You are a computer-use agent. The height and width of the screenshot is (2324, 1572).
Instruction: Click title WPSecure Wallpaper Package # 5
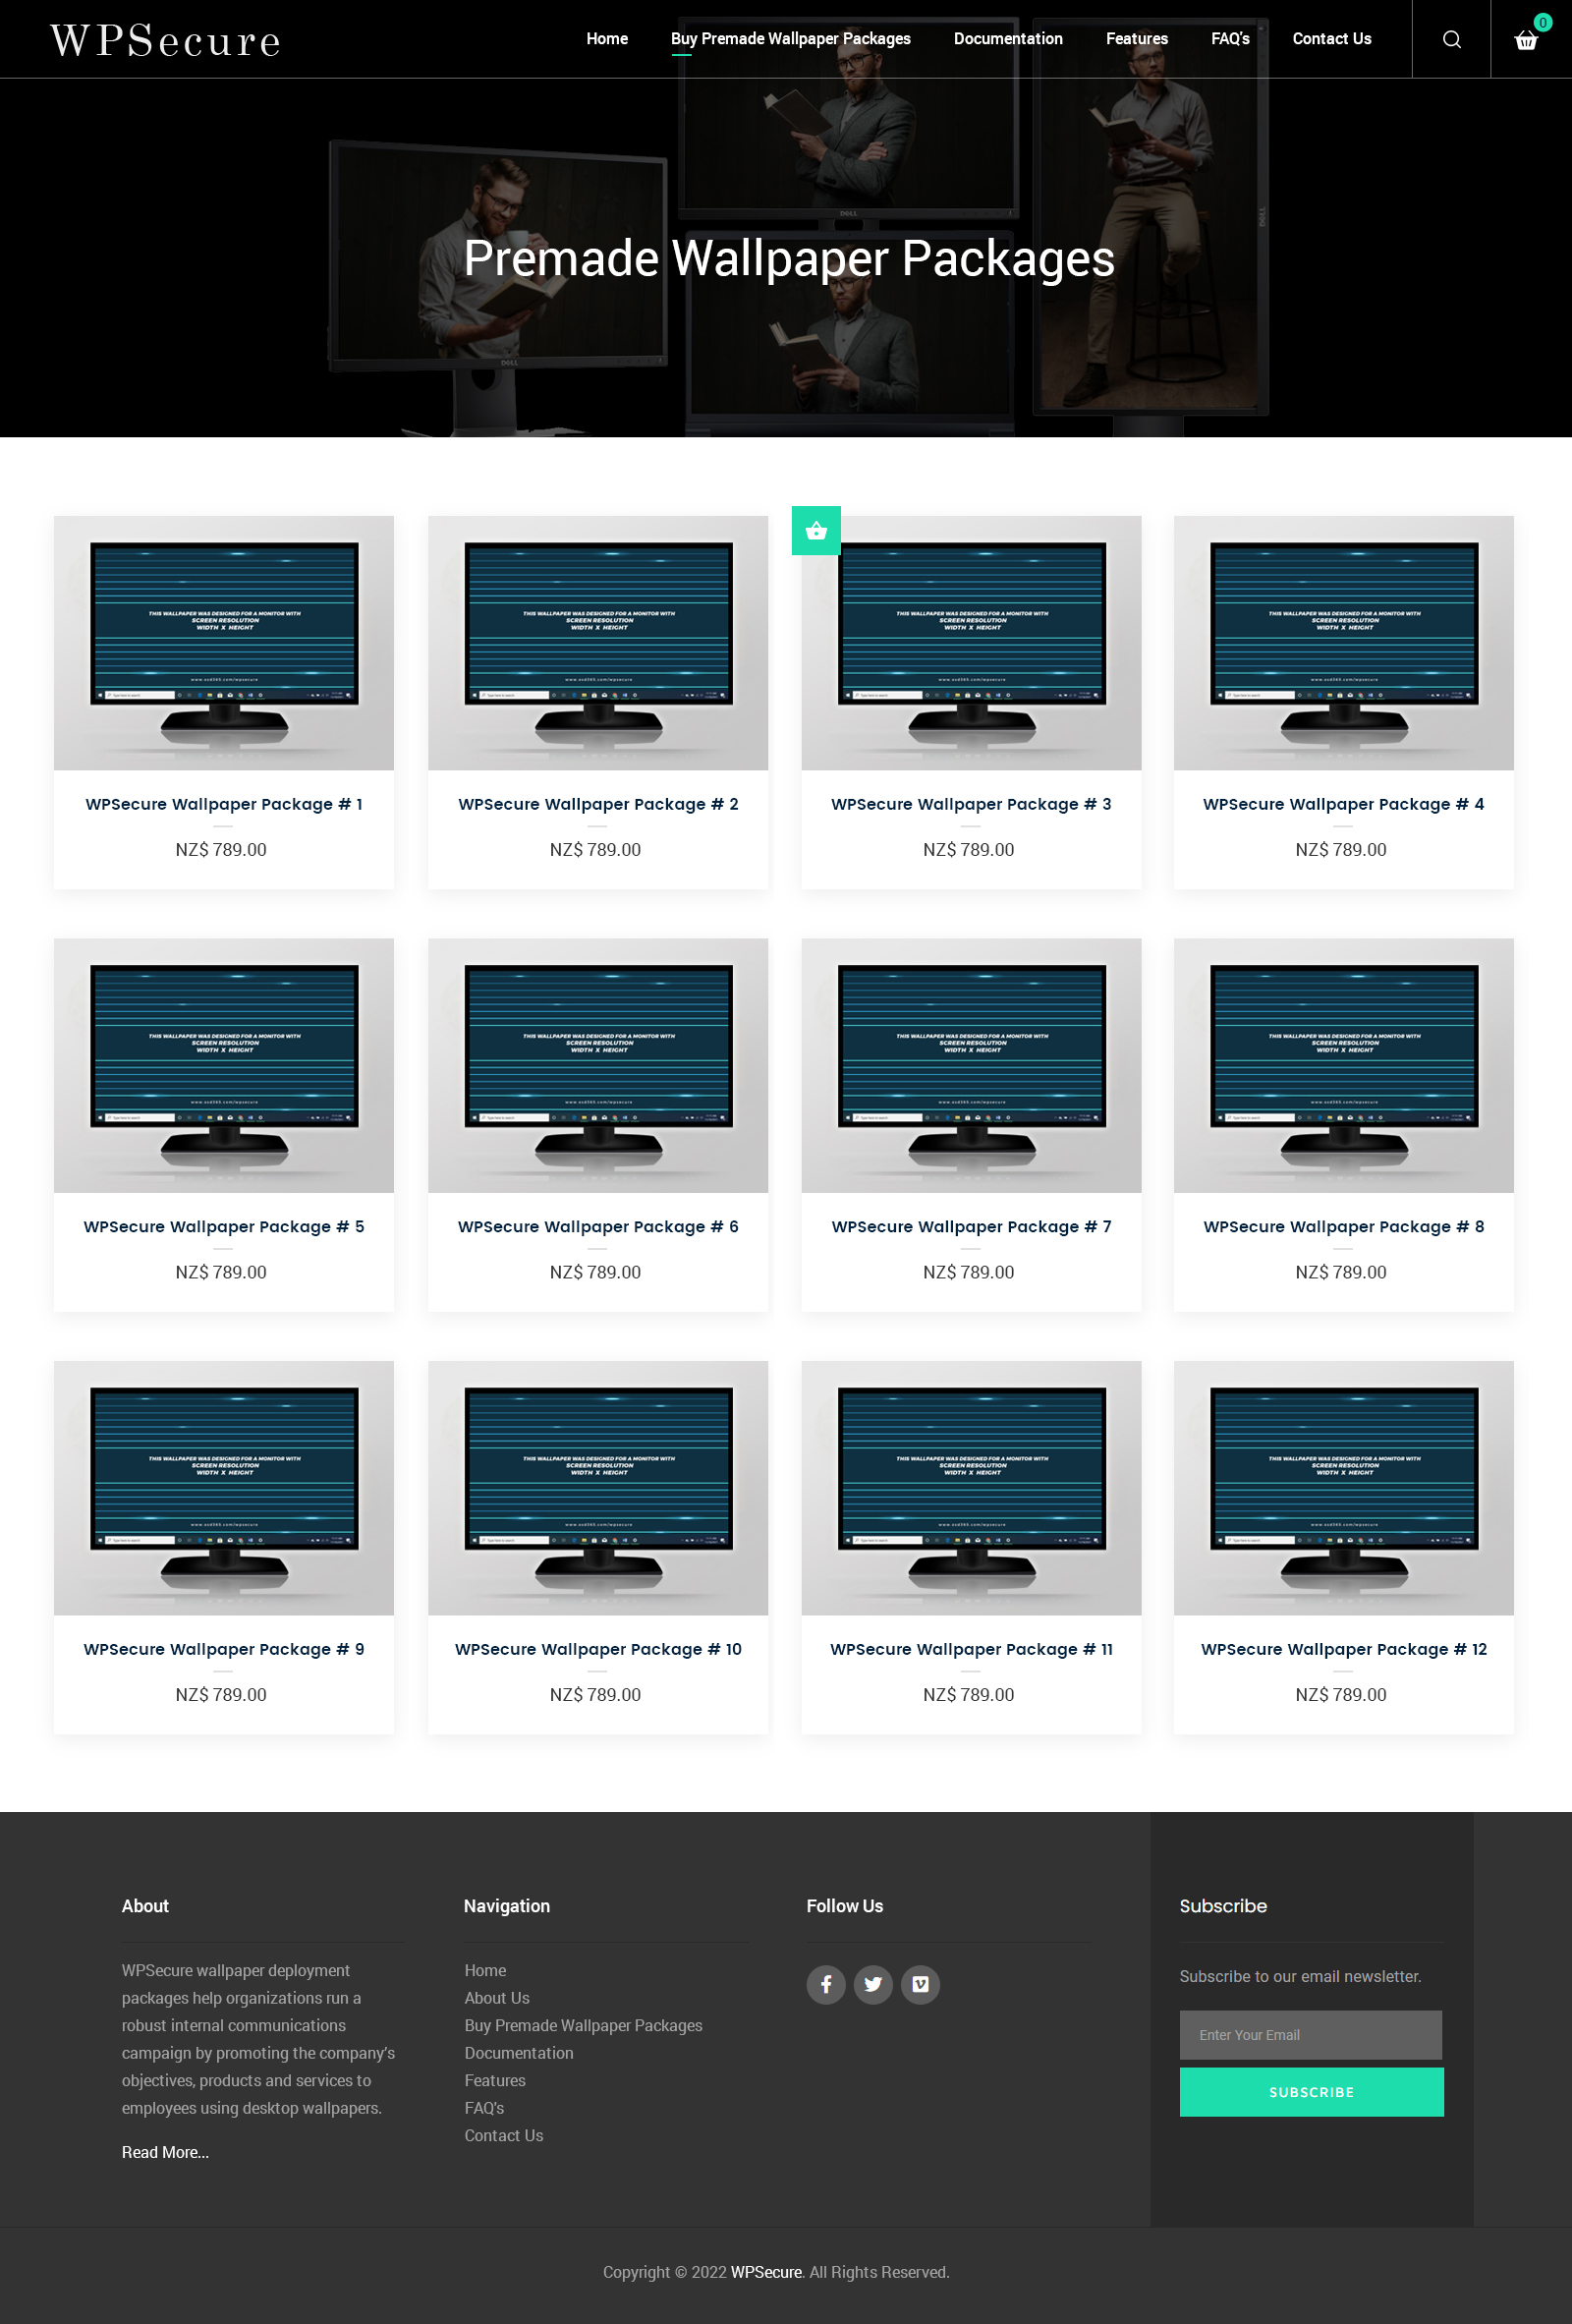[224, 1226]
